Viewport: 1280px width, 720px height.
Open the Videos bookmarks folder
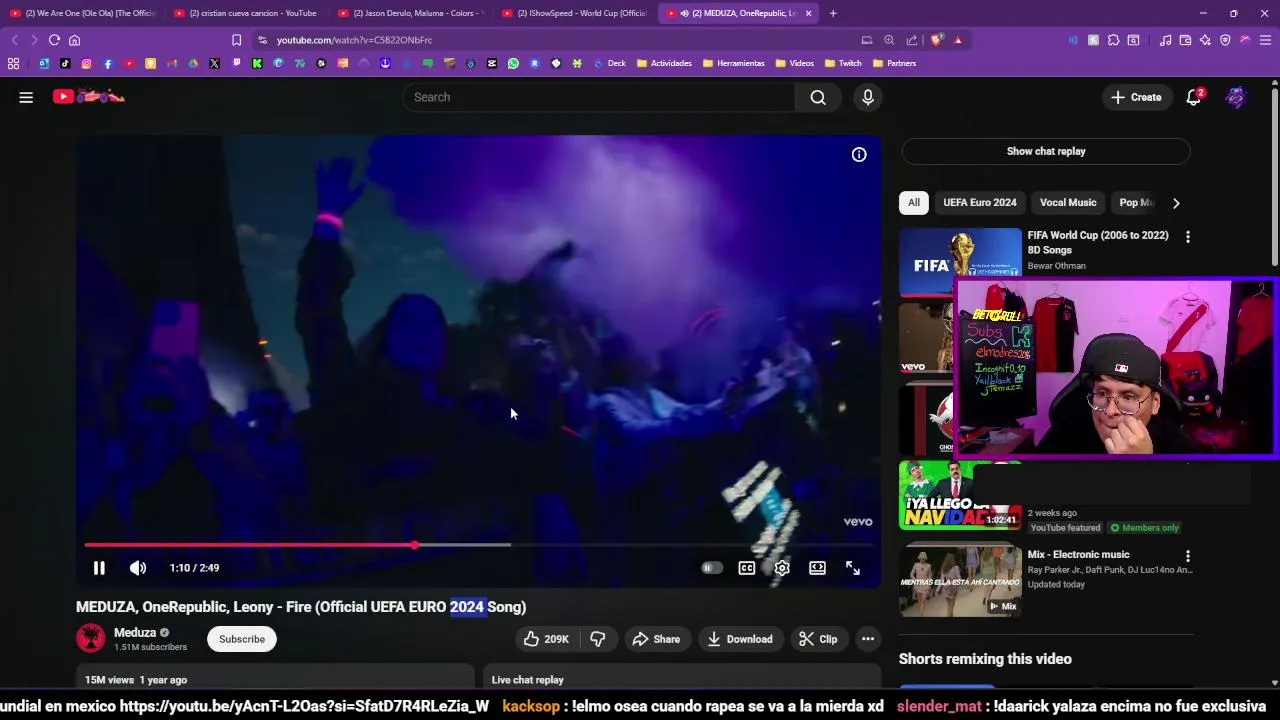click(x=794, y=63)
